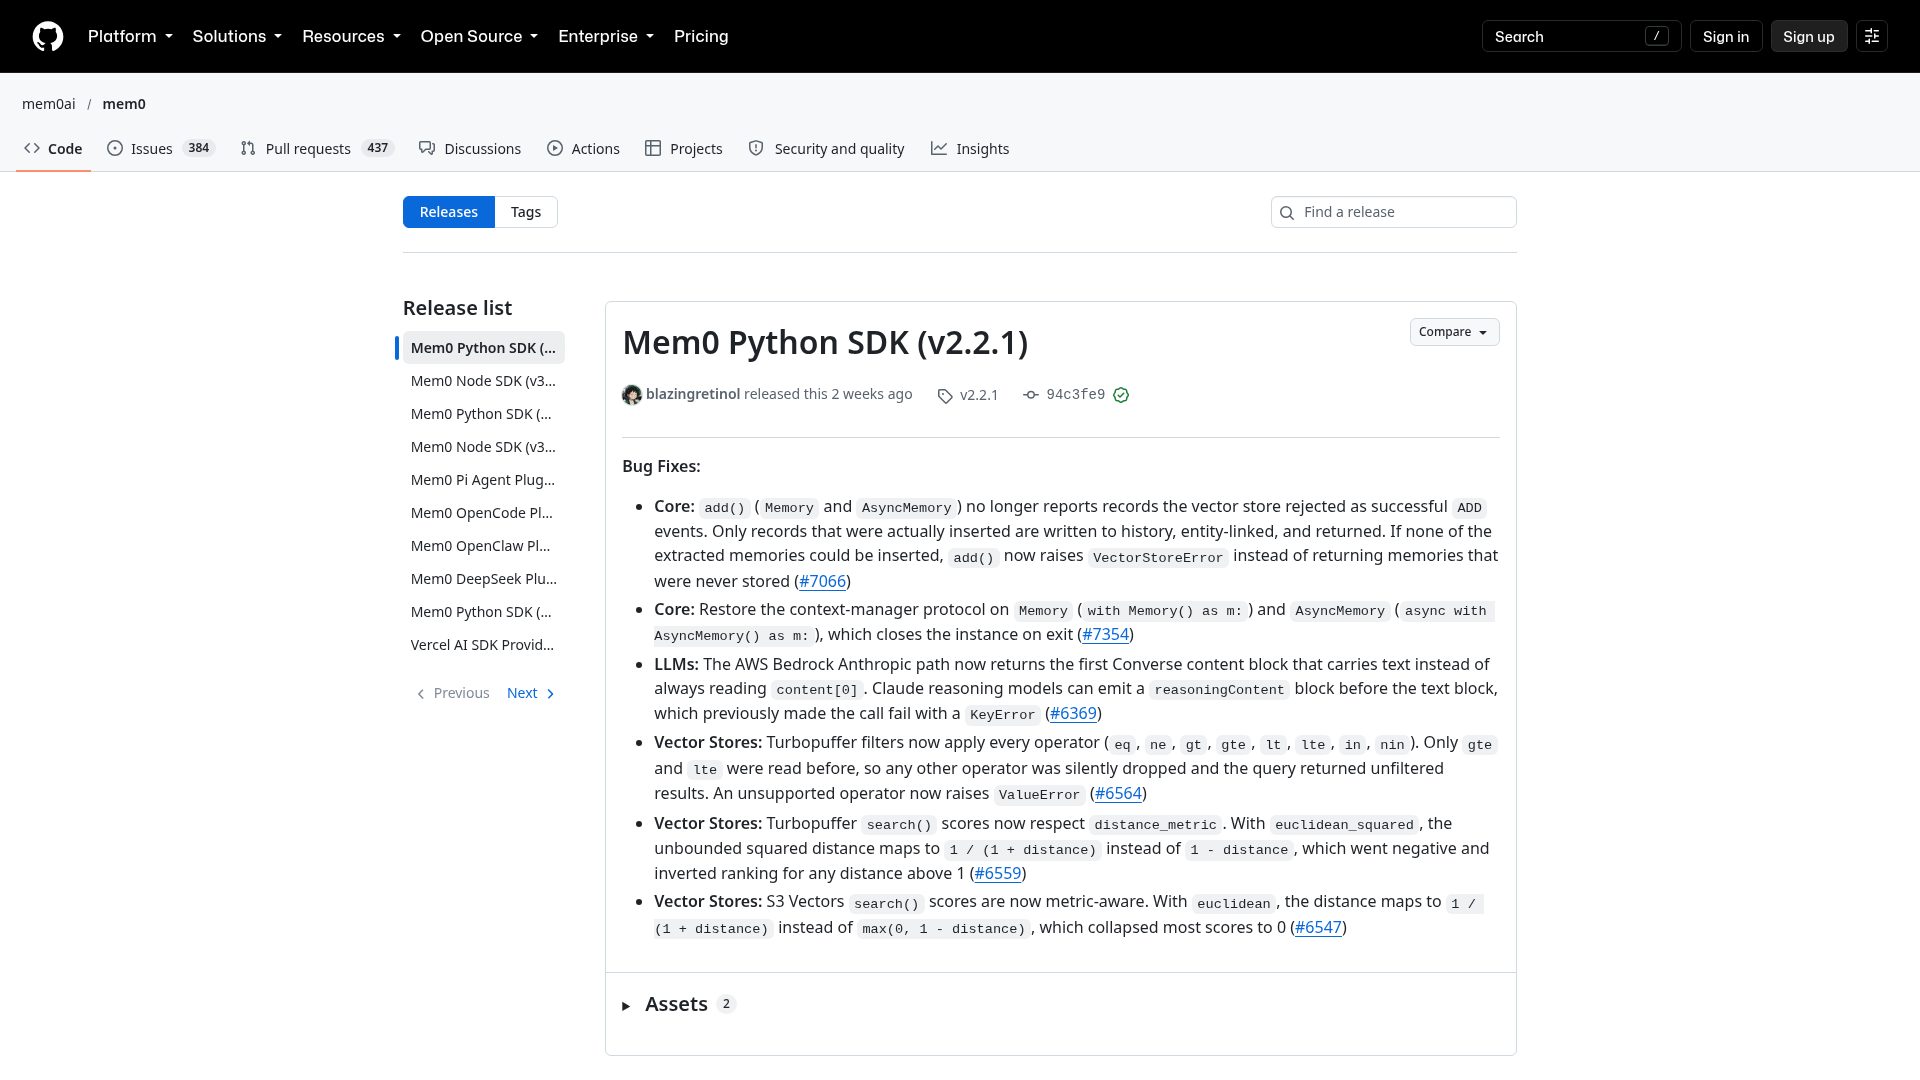This screenshot has height=1080, width=1920.
Task: Select Mem0 Pi Agent Plug... release
Action: pos(483,480)
